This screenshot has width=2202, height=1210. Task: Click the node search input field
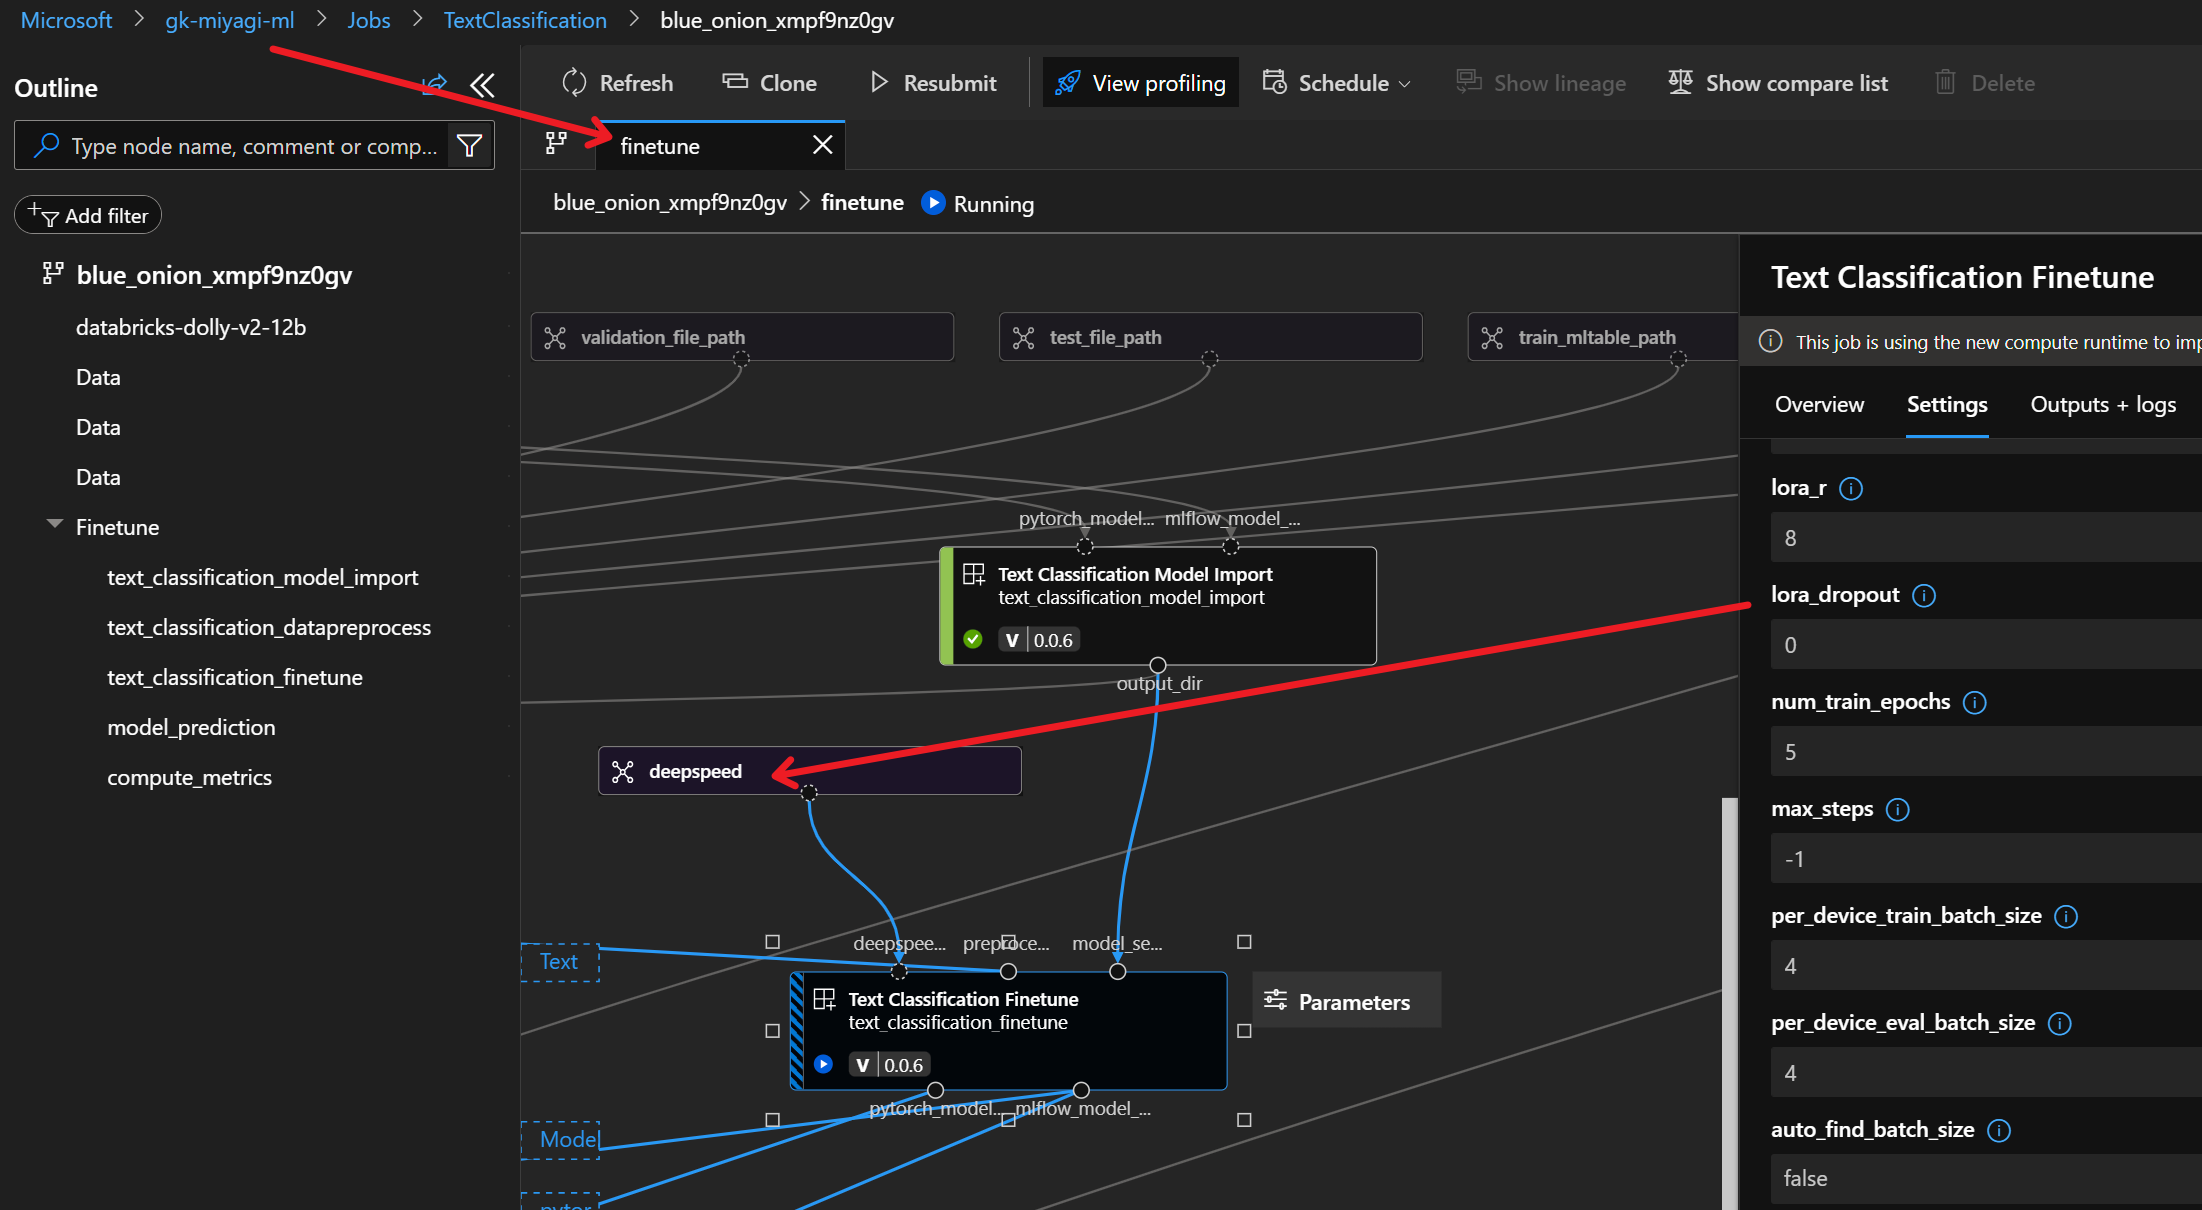254,146
